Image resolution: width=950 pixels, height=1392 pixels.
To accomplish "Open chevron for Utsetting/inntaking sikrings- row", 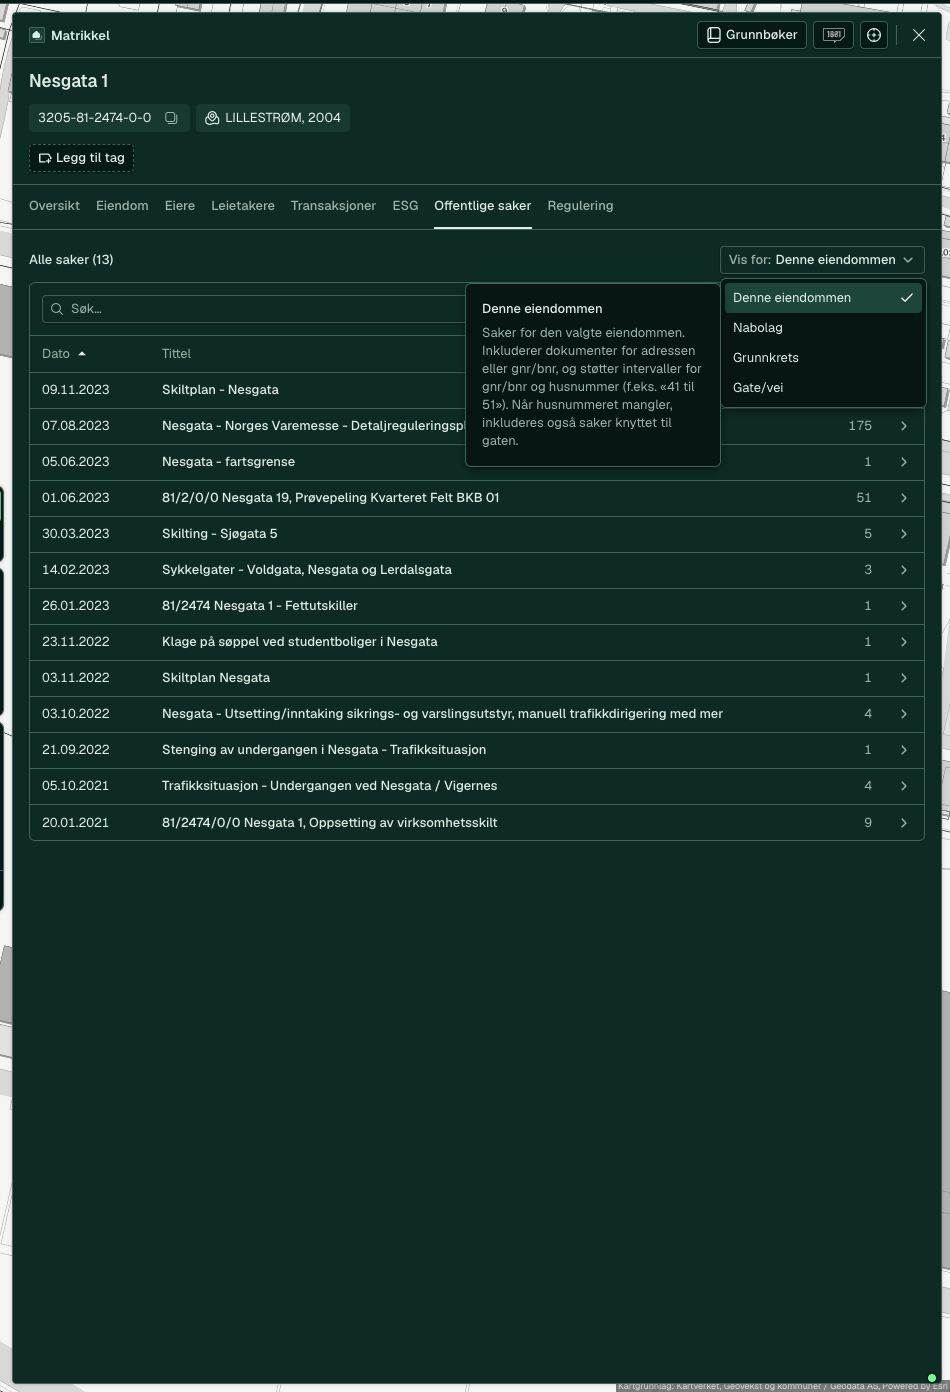I will pyautogui.click(x=904, y=714).
